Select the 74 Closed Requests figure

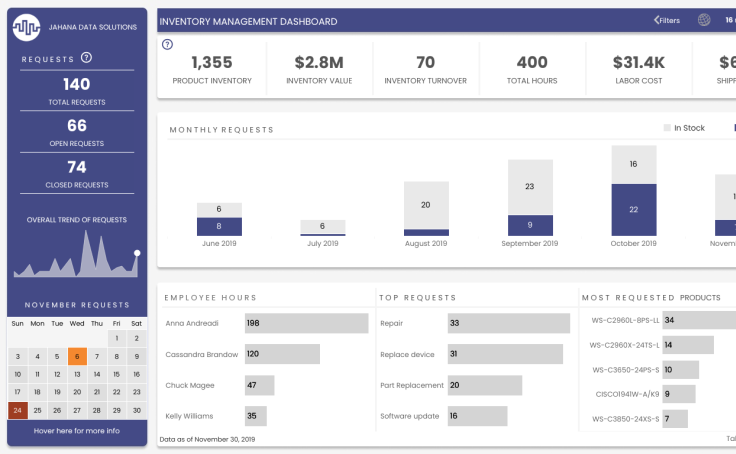[77, 167]
